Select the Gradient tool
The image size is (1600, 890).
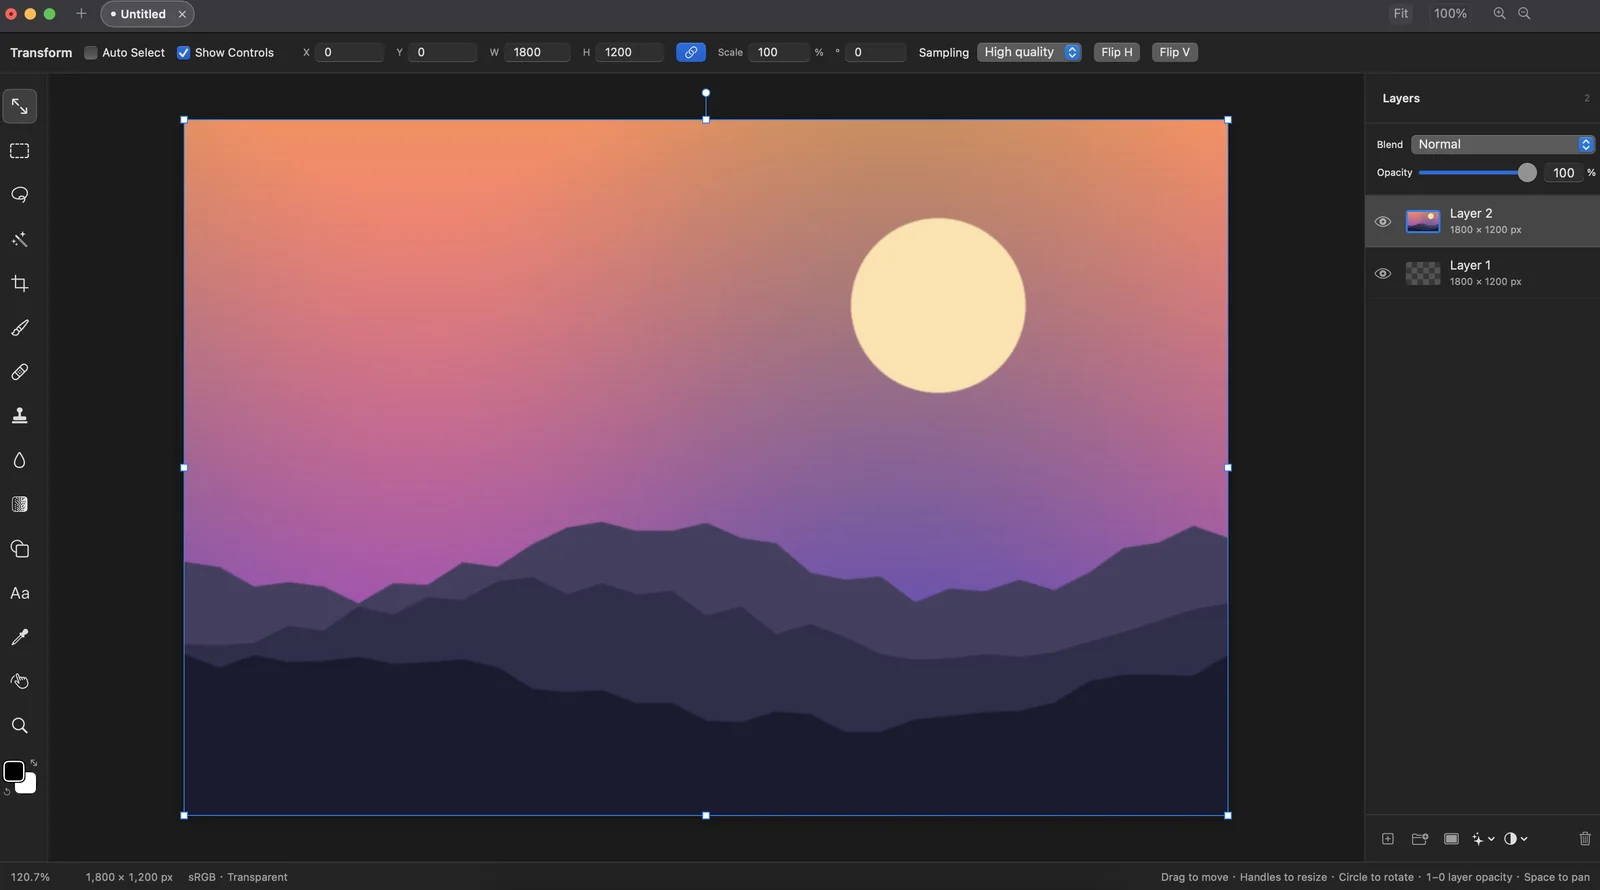(x=20, y=505)
